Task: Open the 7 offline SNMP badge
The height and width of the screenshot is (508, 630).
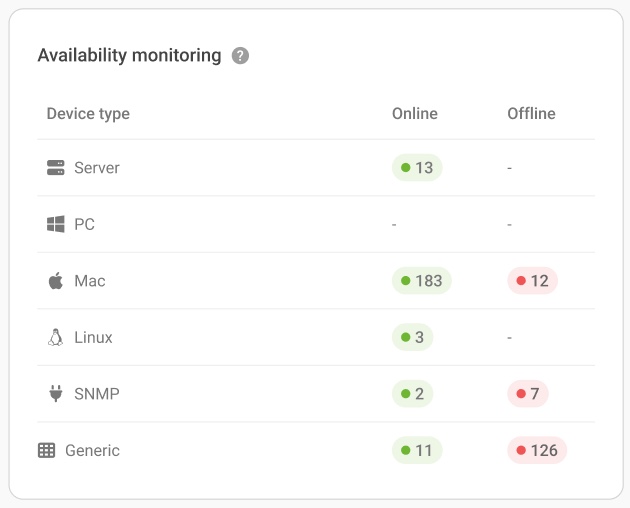Action: coord(528,394)
